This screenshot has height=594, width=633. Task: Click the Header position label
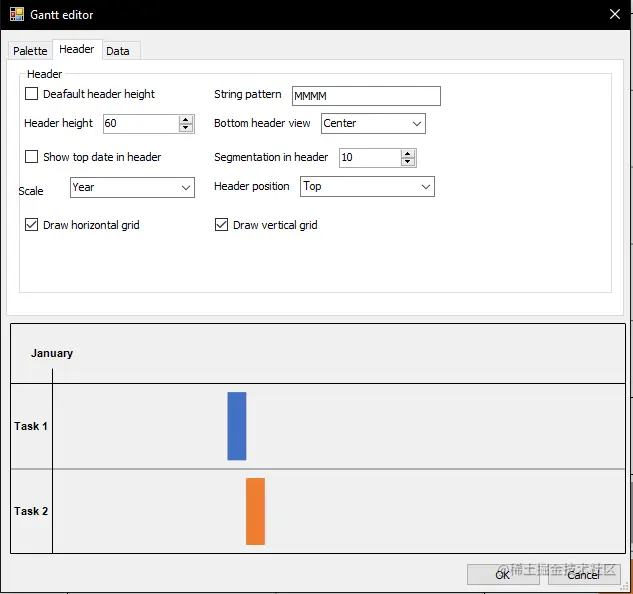(252, 186)
